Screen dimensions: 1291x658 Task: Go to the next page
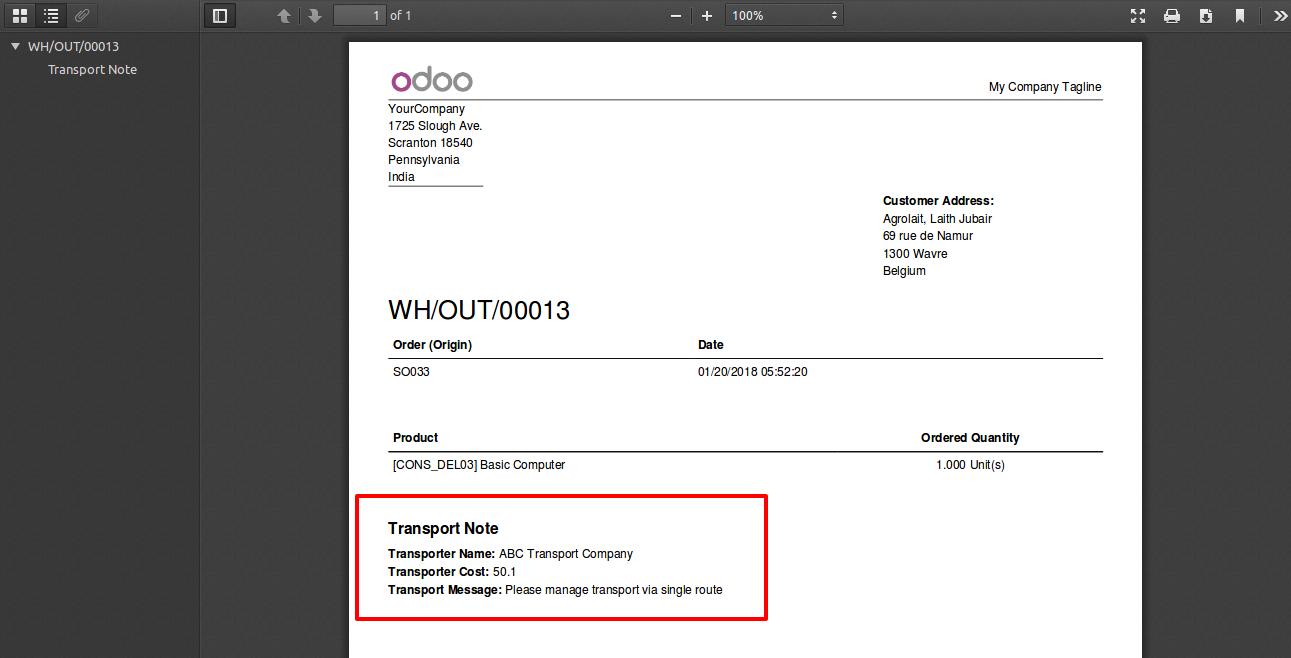[314, 15]
